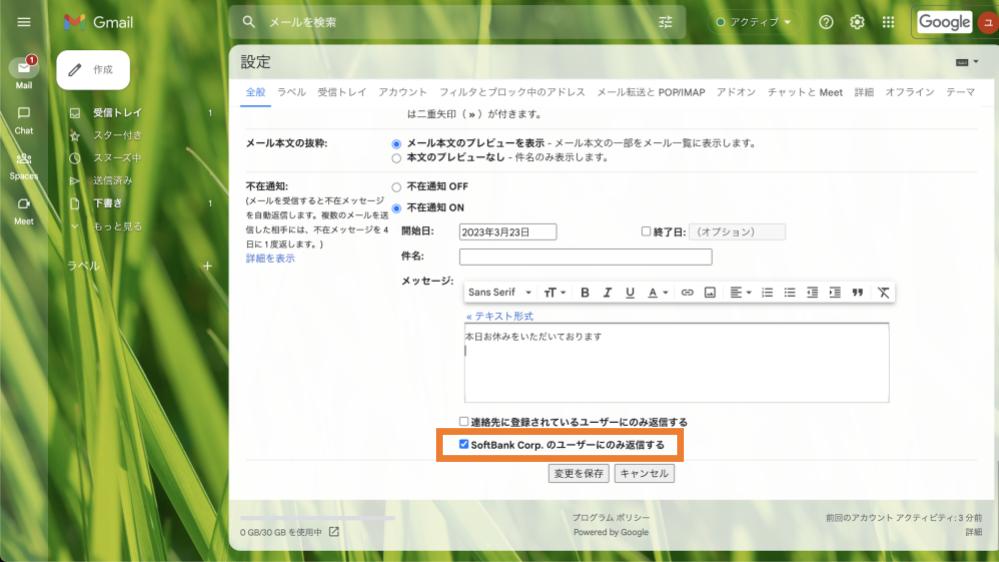Click the search magnifier icon
The image size is (999, 562).
pyautogui.click(x=248, y=22)
